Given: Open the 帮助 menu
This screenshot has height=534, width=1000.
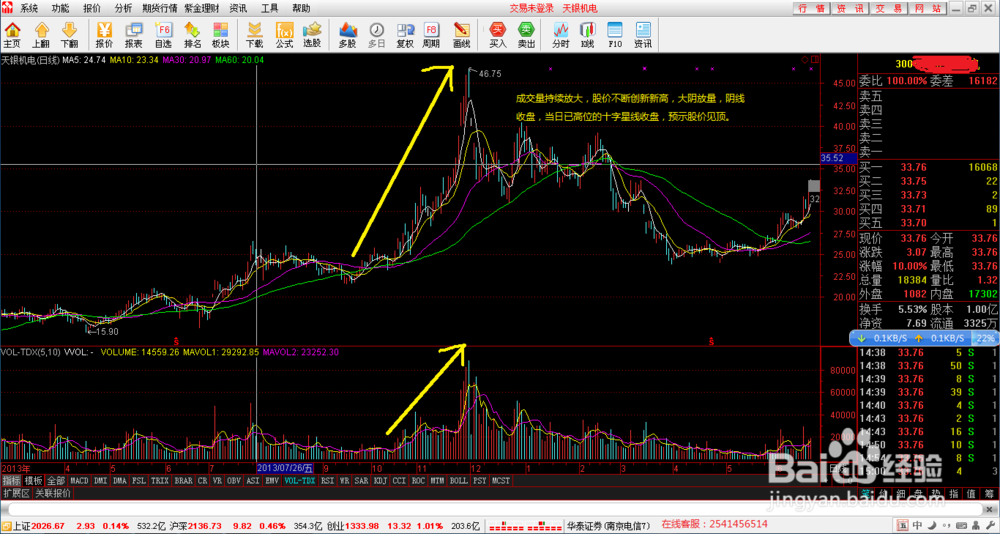Looking at the screenshot, I should pyautogui.click(x=302, y=8).
